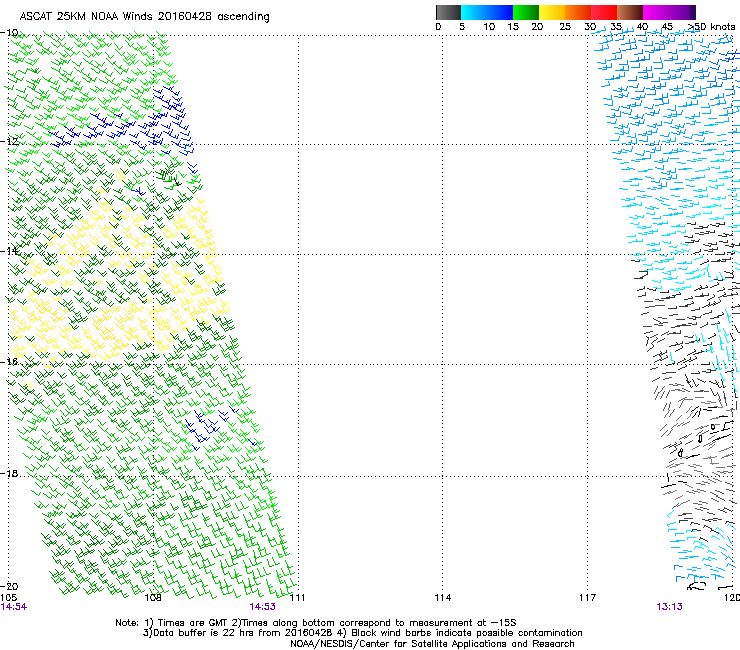Click the gray 0-5 knots color segment
Viewport: 740px width, 650px height.
point(448,12)
